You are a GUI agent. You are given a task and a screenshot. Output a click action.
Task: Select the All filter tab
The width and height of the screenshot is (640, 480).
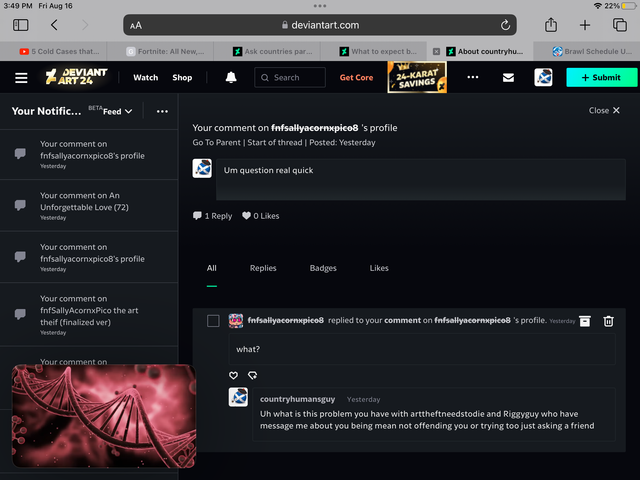coord(211,268)
